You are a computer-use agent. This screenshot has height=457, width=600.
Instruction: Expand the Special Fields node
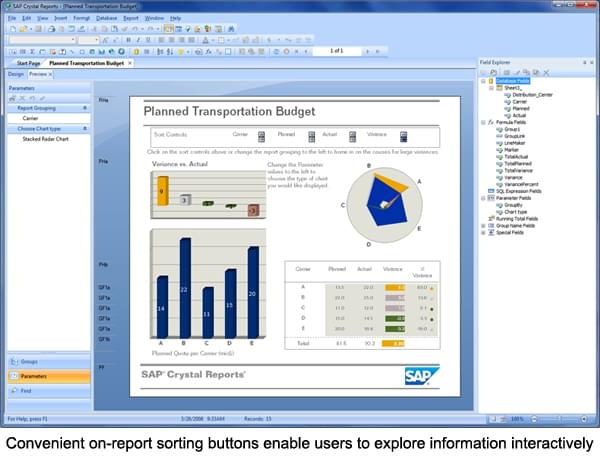pos(483,233)
